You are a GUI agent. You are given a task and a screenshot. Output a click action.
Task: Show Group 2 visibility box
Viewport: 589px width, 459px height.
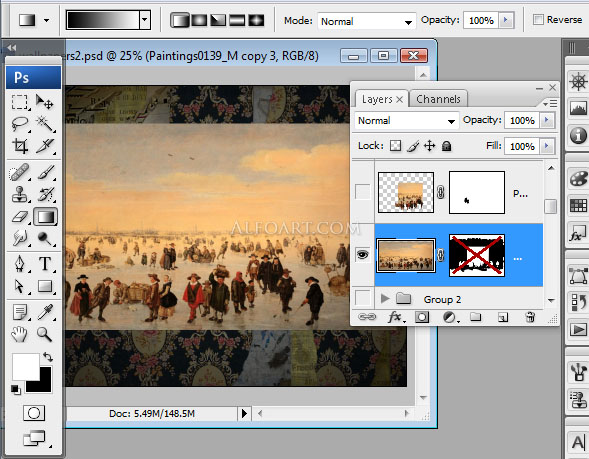(x=362, y=299)
